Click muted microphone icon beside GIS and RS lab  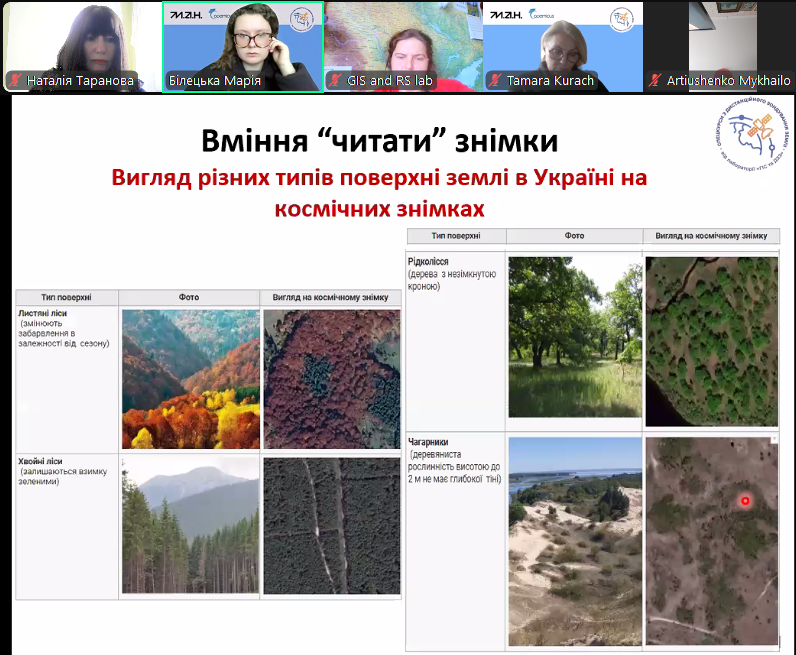(335, 80)
